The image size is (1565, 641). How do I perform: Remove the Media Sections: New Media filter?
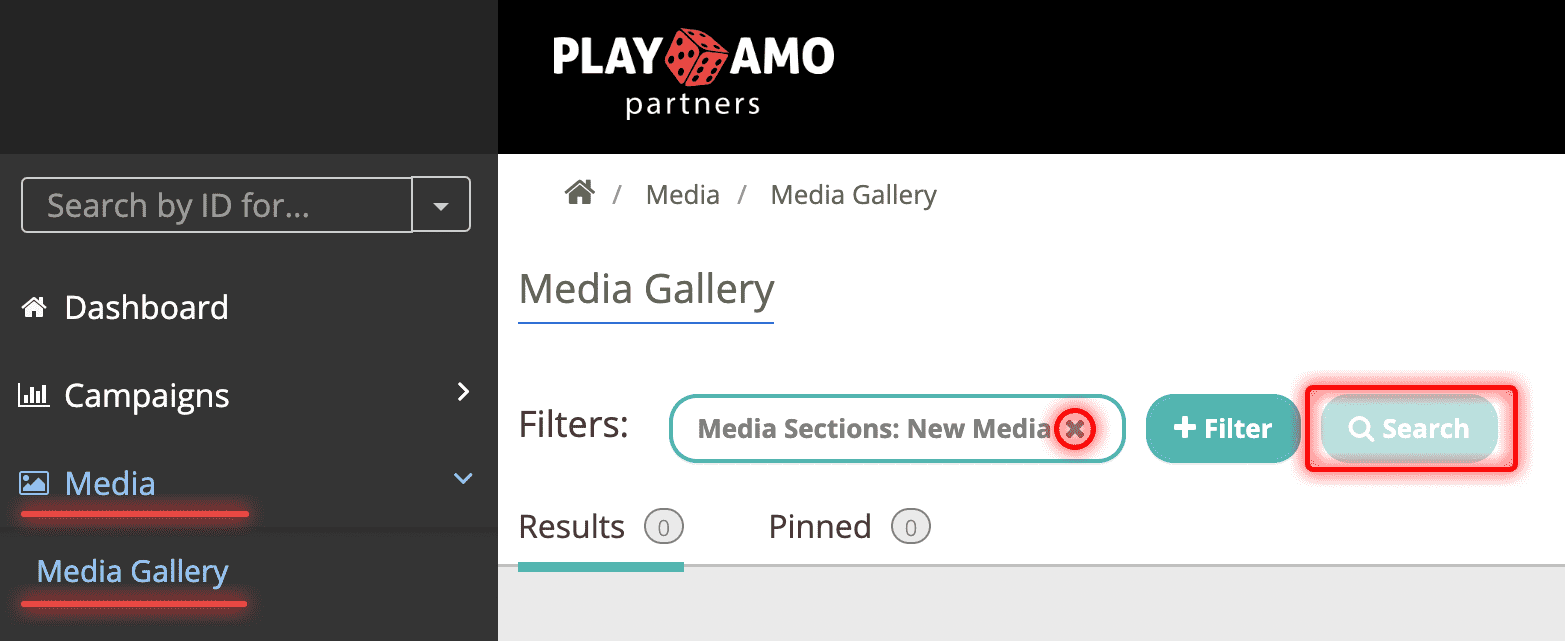pyautogui.click(x=1075, y=429)
